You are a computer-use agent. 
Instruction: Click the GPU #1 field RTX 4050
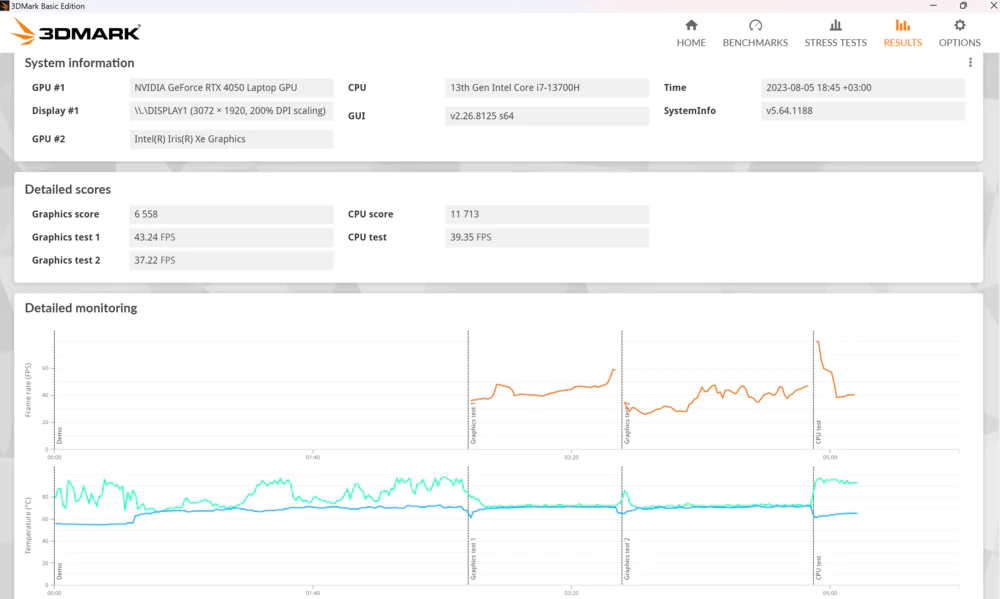(x=231, y=88)
